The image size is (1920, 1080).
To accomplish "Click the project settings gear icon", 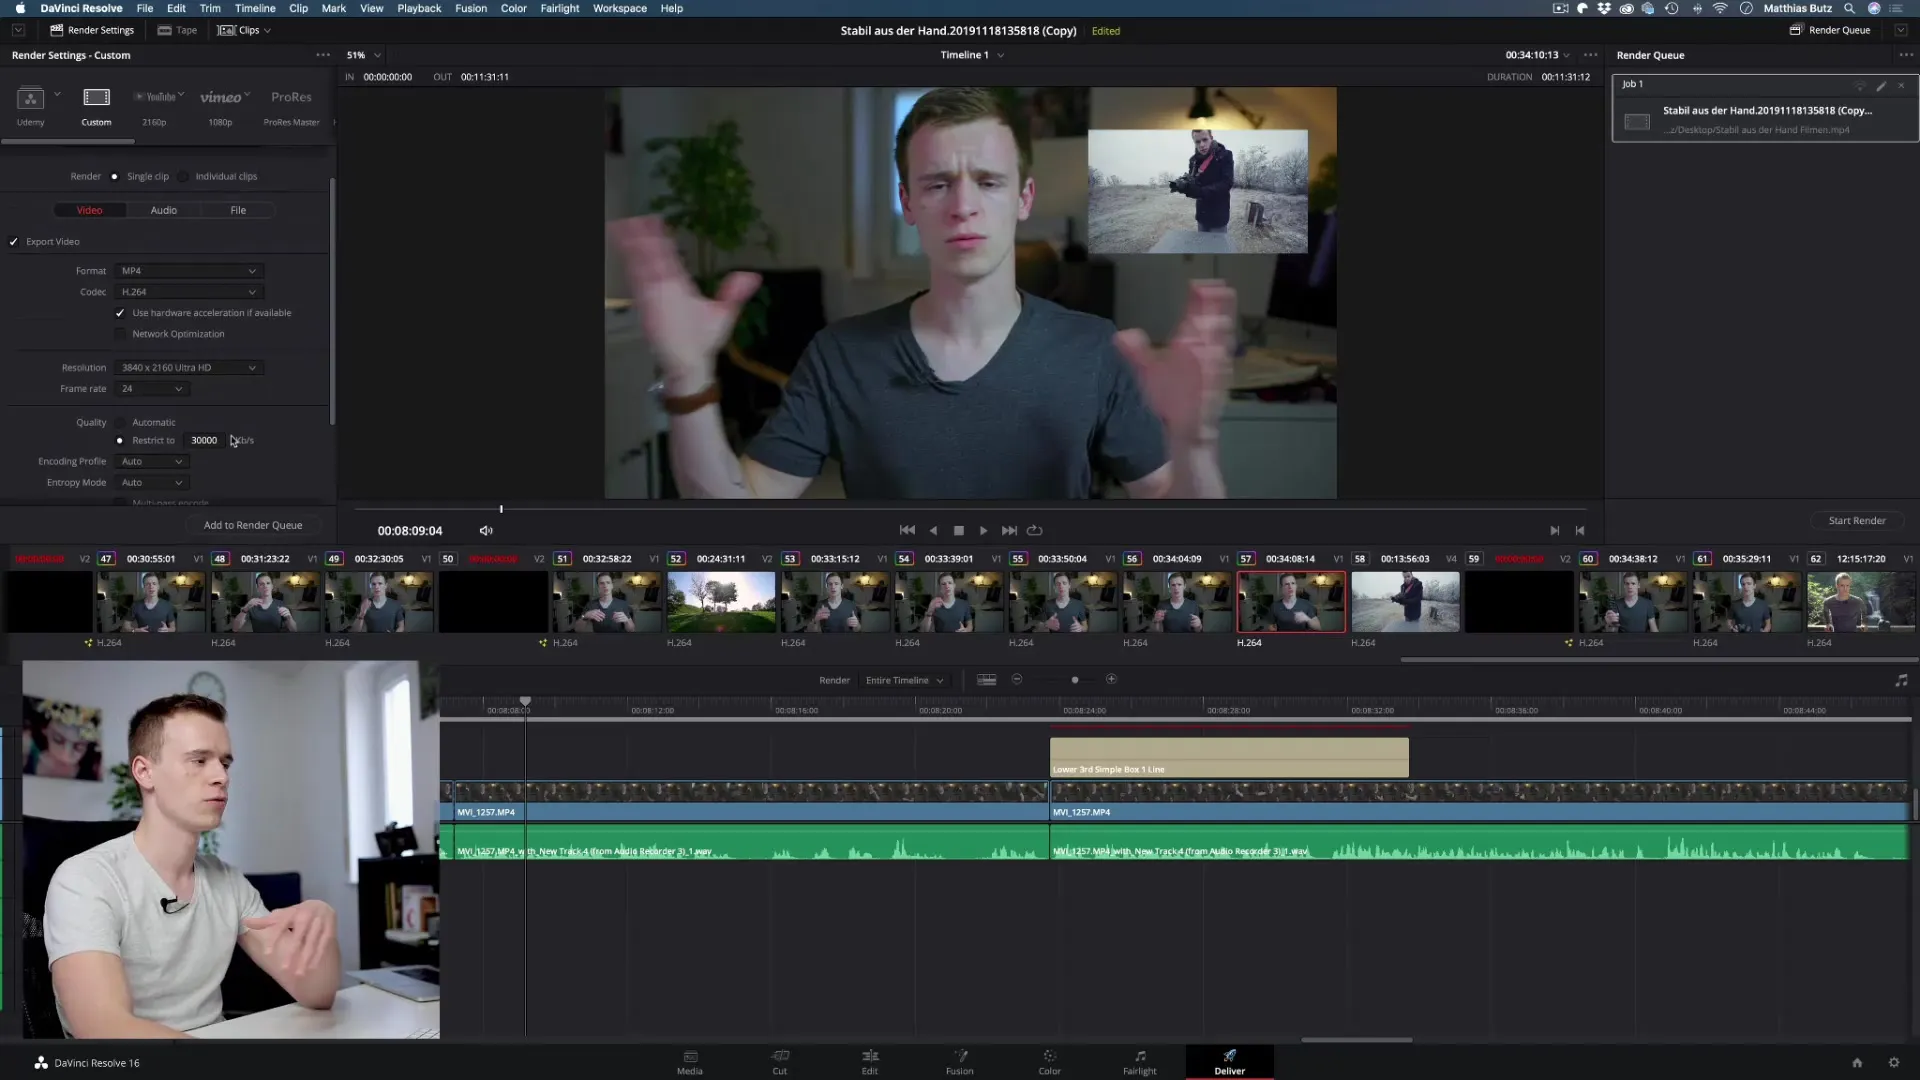I will 1893,1063.
